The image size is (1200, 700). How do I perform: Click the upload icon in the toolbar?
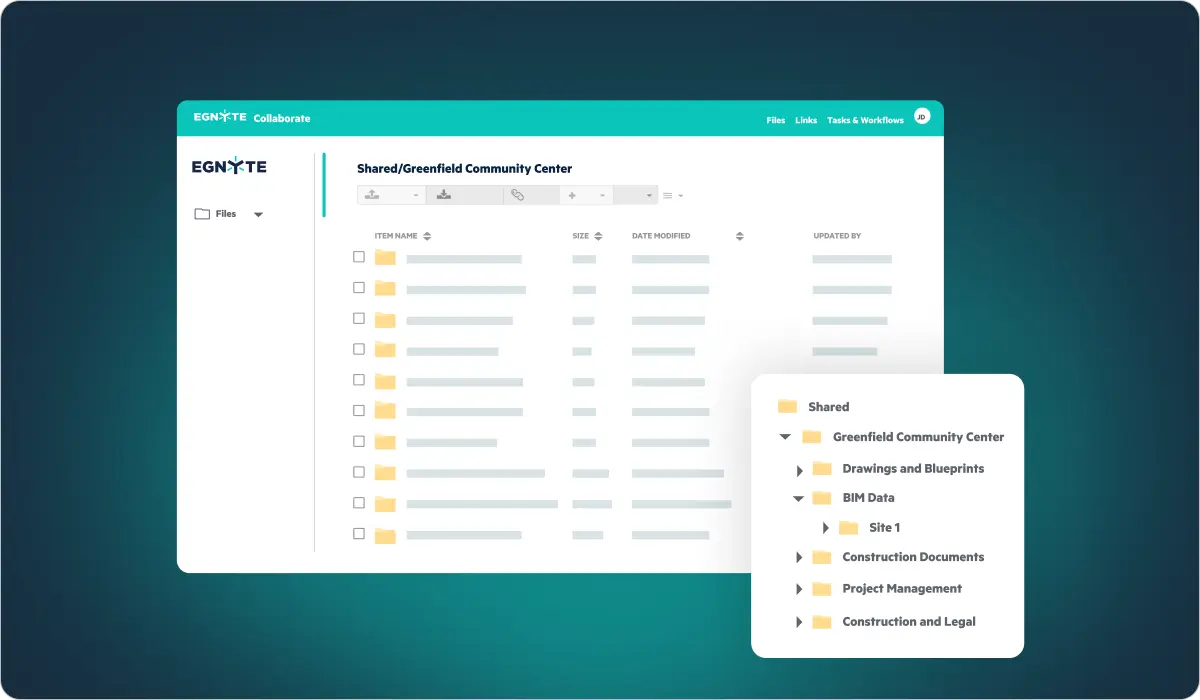click(x=372, y=195)
